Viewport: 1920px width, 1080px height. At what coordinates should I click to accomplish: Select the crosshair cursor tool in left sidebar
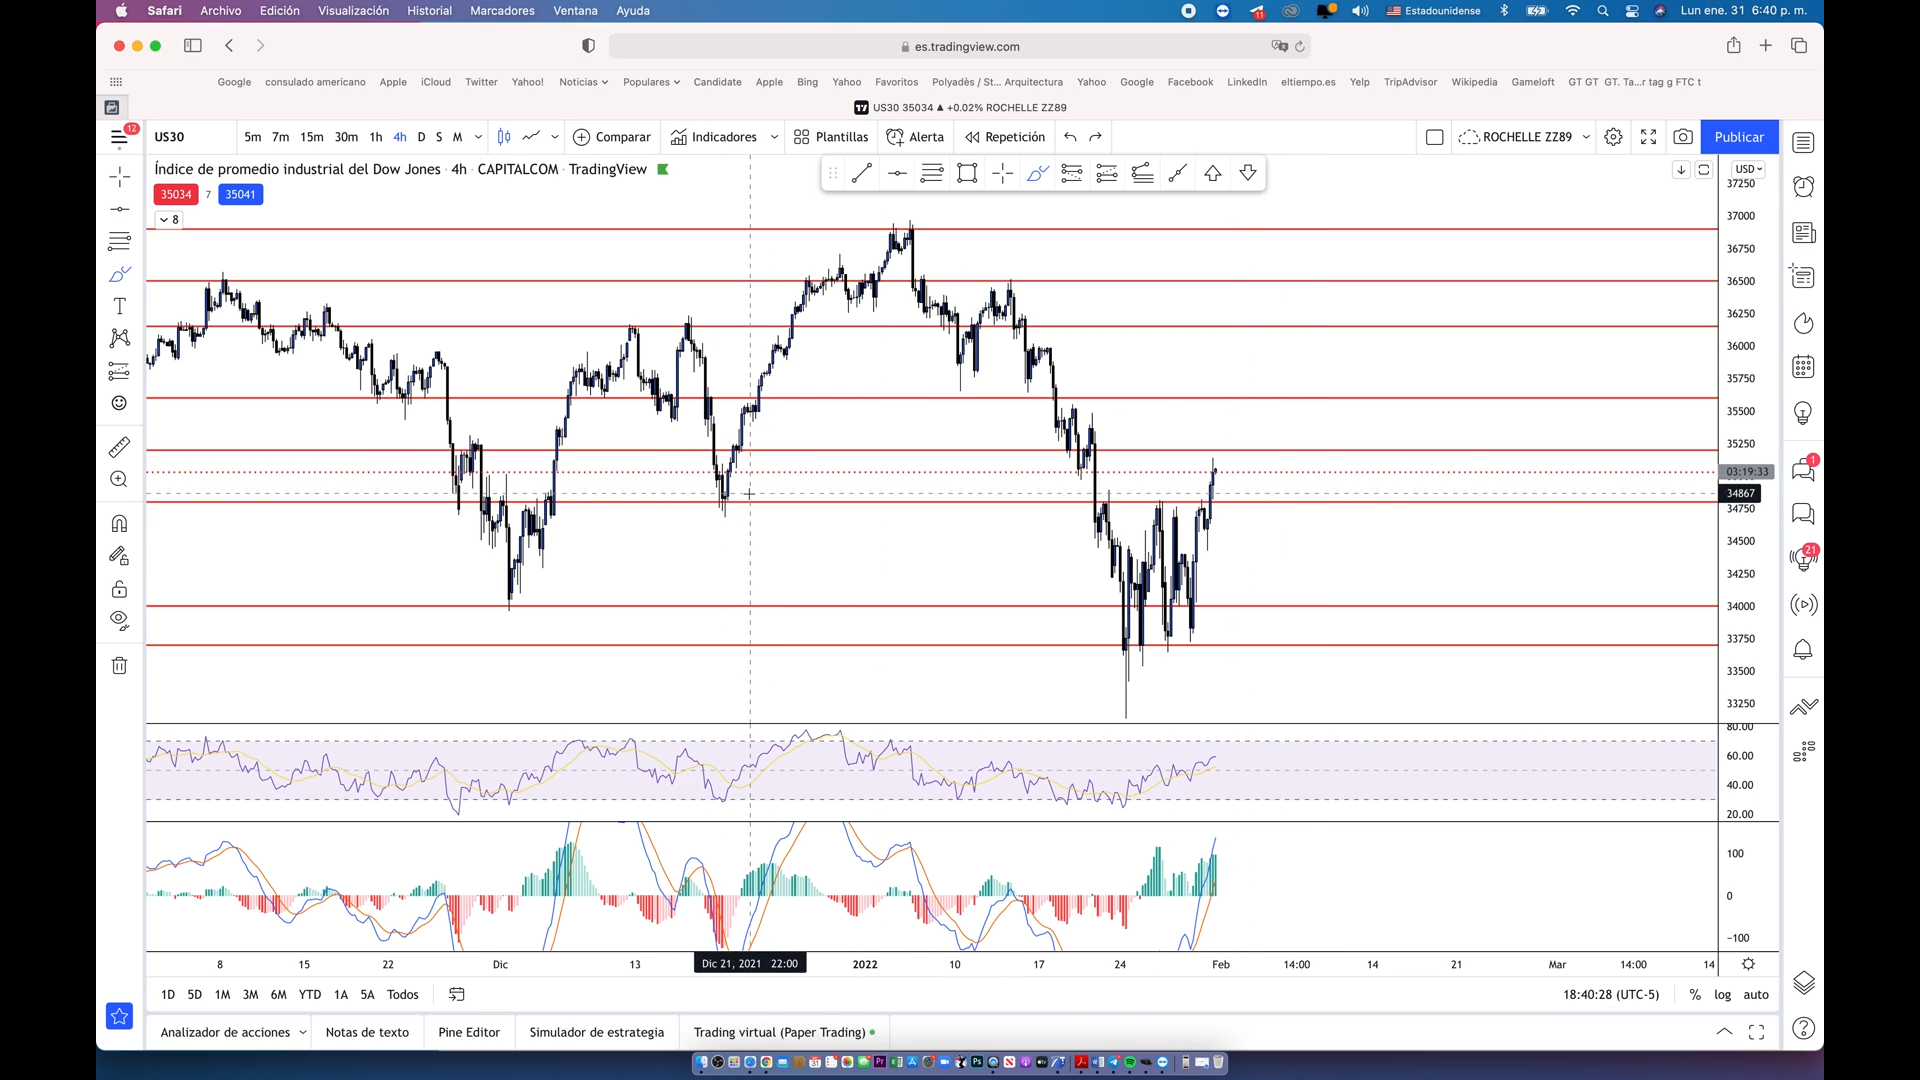click(120, 177)
